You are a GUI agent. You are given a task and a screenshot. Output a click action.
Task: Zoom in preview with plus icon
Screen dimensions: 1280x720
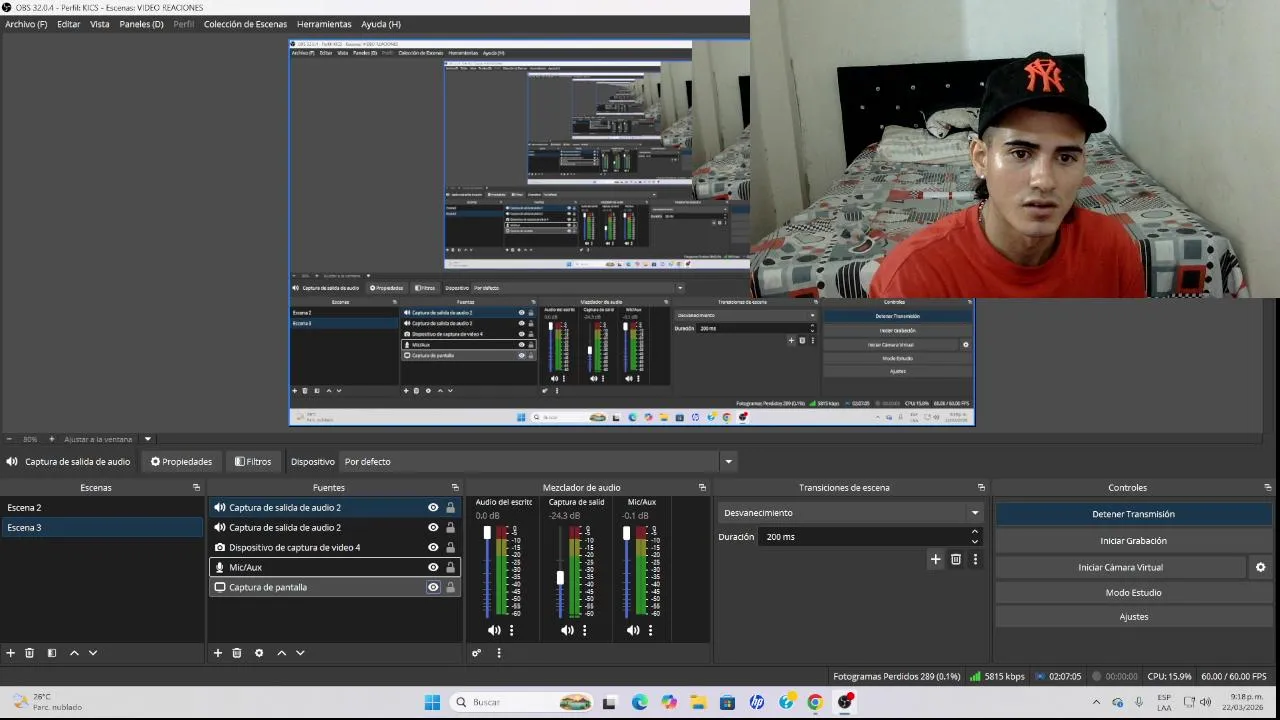tap(52, 439)
